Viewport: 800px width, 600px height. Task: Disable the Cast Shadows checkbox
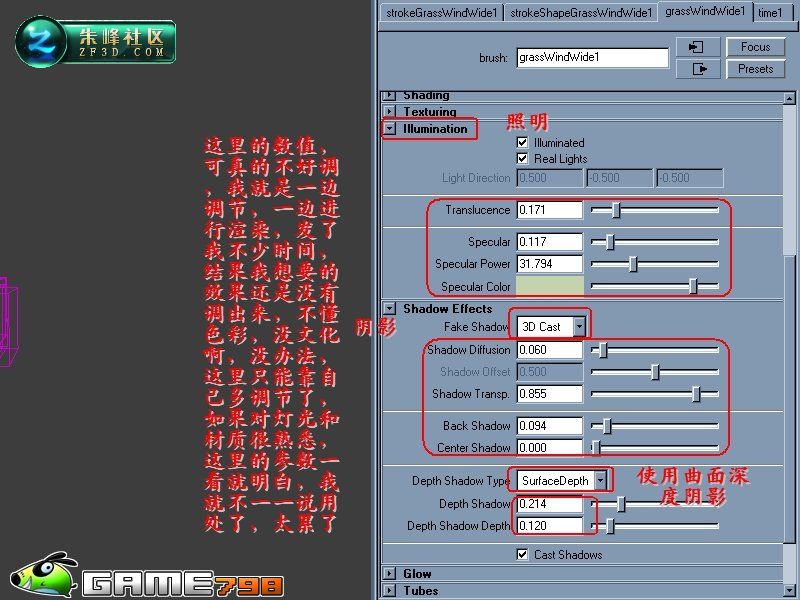[522, 554]
